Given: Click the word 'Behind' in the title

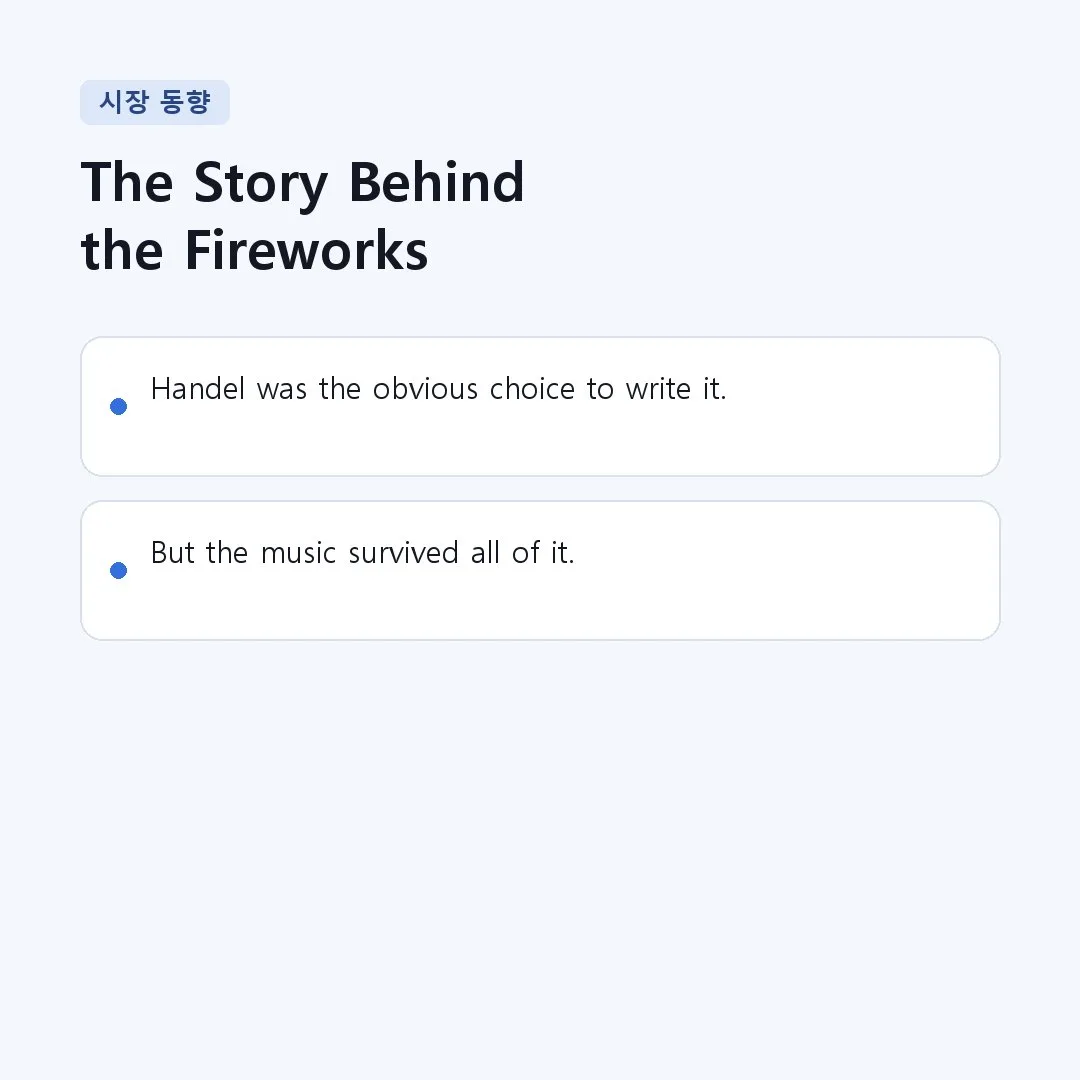Looking at the screenshot, I should click(437, 183).
